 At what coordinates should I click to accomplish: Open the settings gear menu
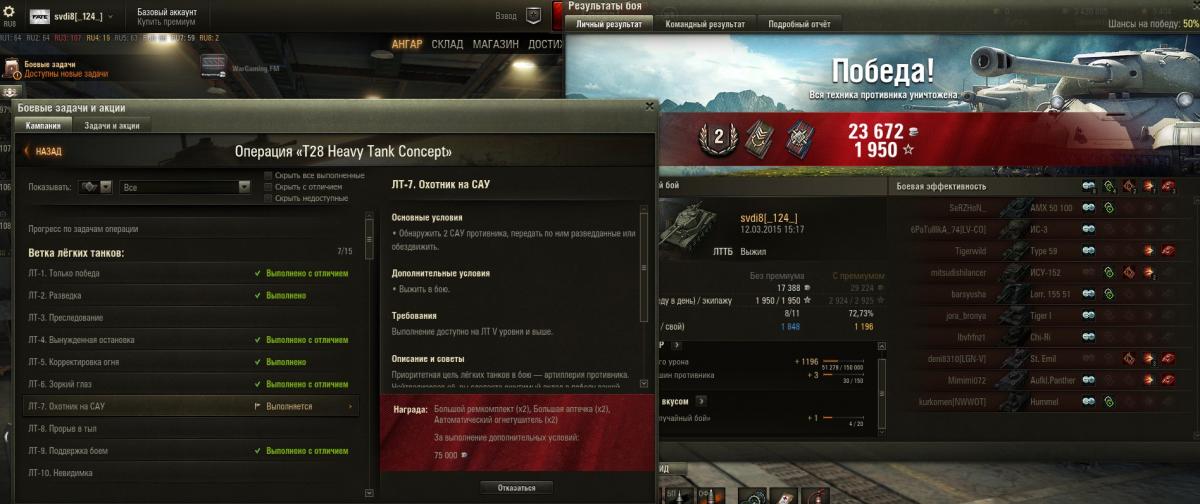pos(9,8)
